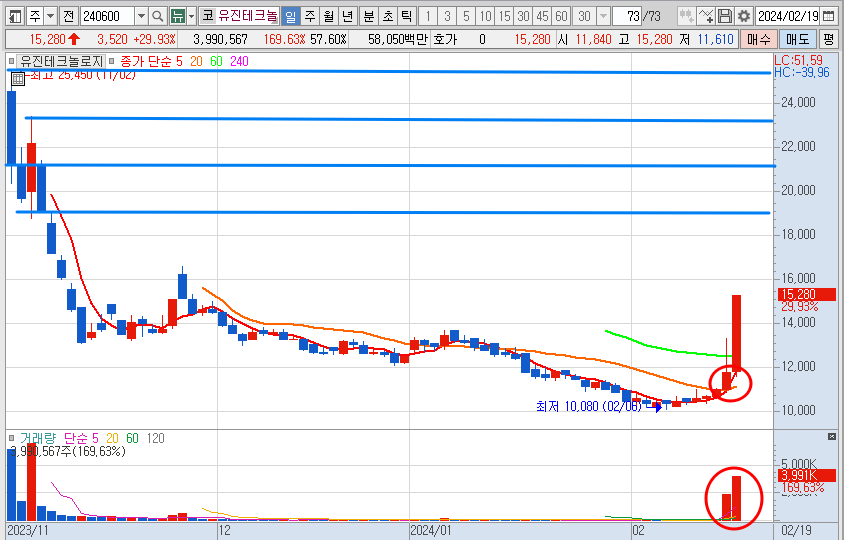Click green 60 moving average label

[216, 61]
